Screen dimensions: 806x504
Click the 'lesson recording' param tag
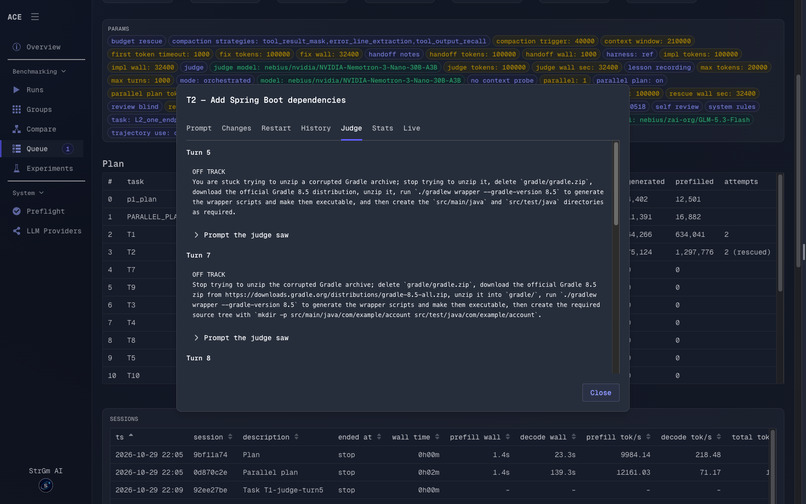[x=659, y=67]
